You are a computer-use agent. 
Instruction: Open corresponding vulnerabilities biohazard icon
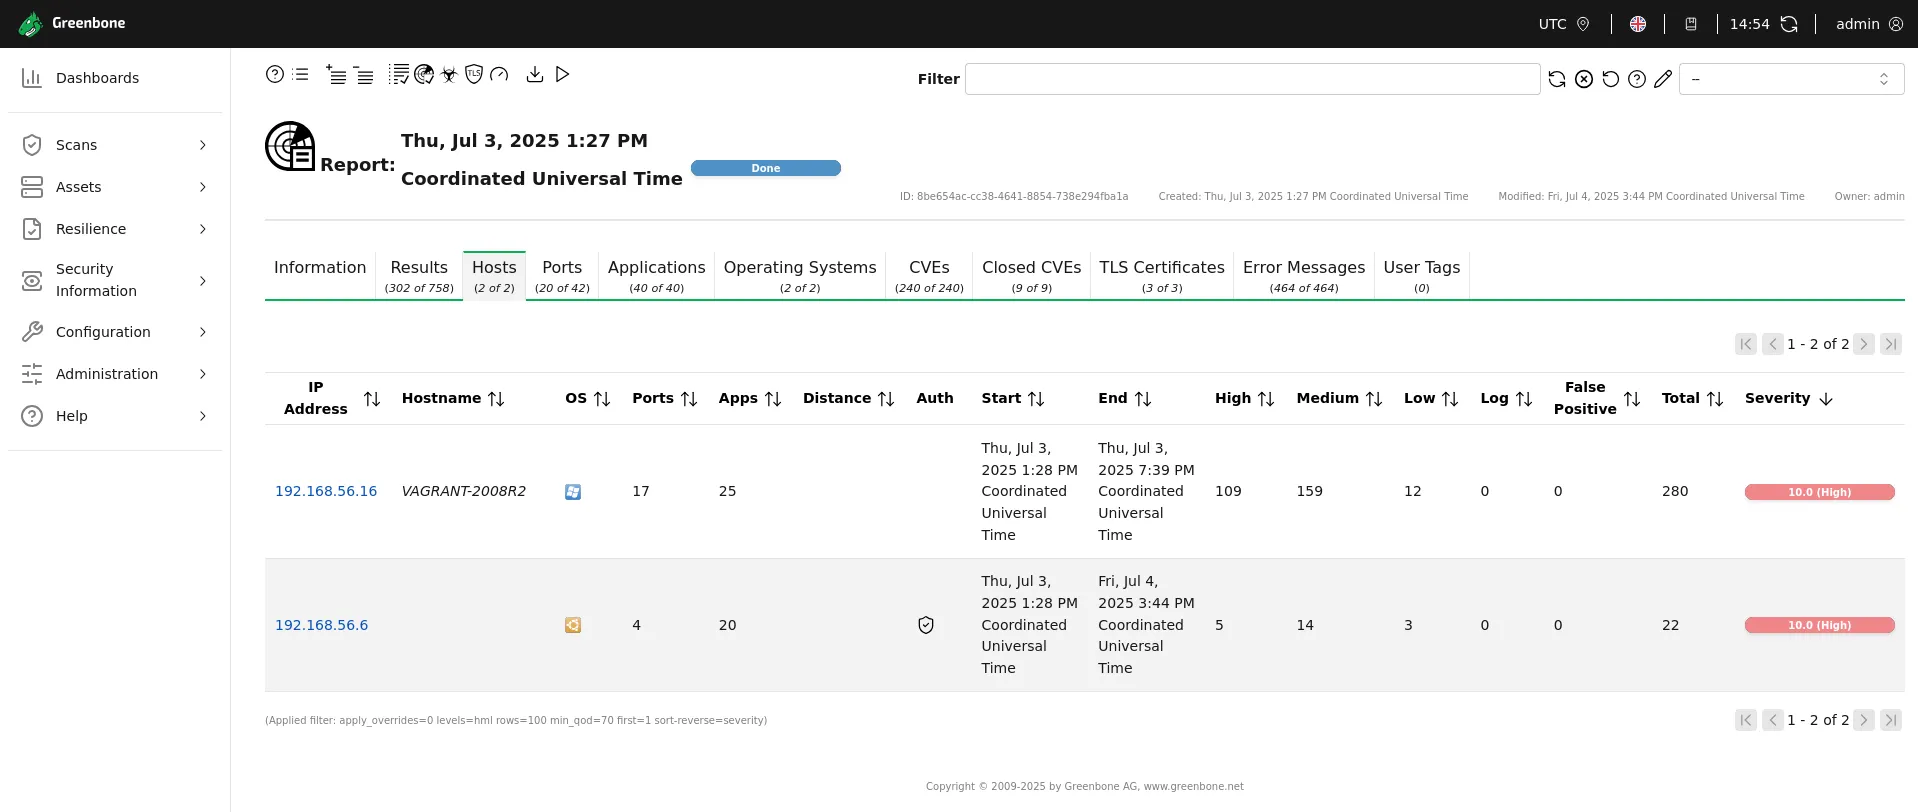click(x=449, y=74)
